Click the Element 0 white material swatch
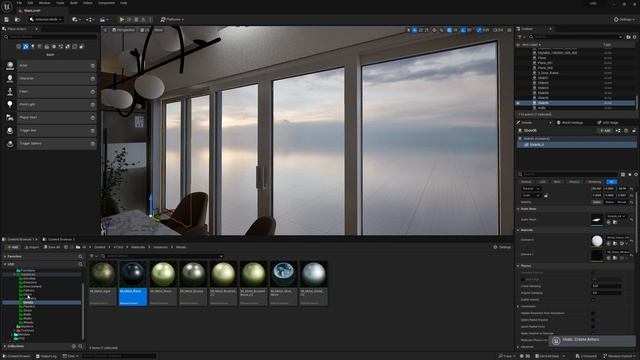640x360 pixels. (597, 241)
